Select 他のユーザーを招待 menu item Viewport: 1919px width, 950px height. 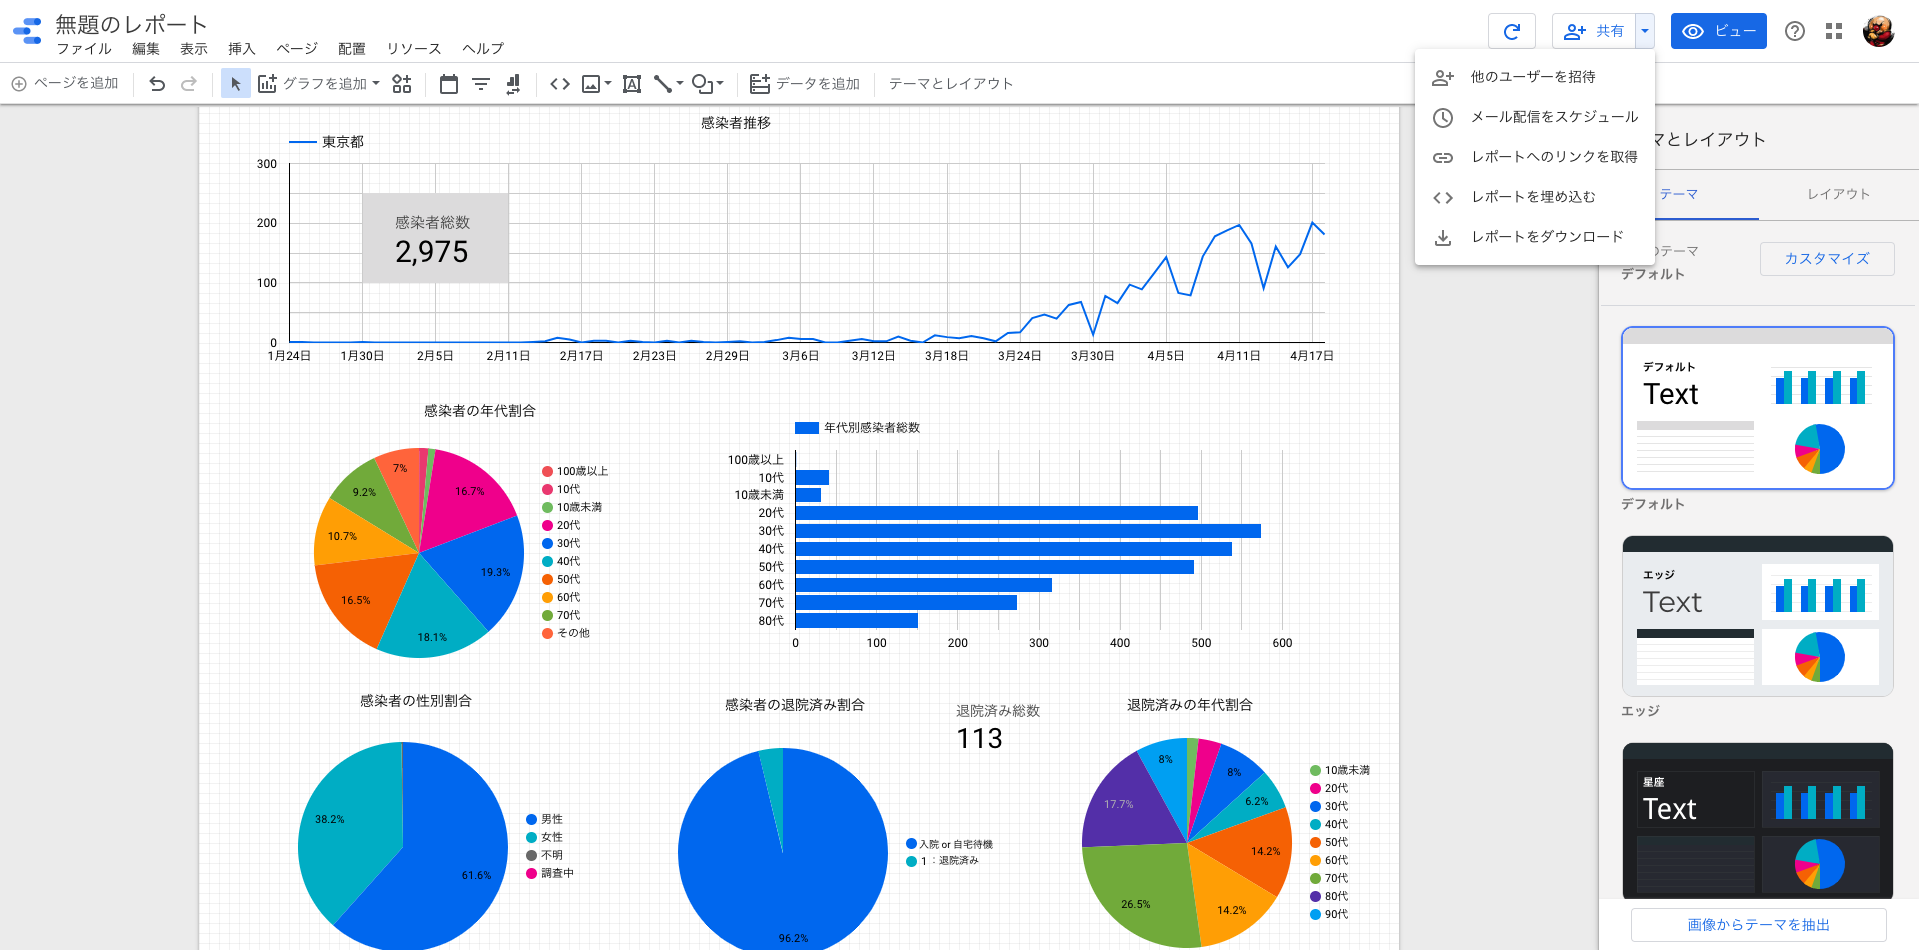tap(1535, 77)
